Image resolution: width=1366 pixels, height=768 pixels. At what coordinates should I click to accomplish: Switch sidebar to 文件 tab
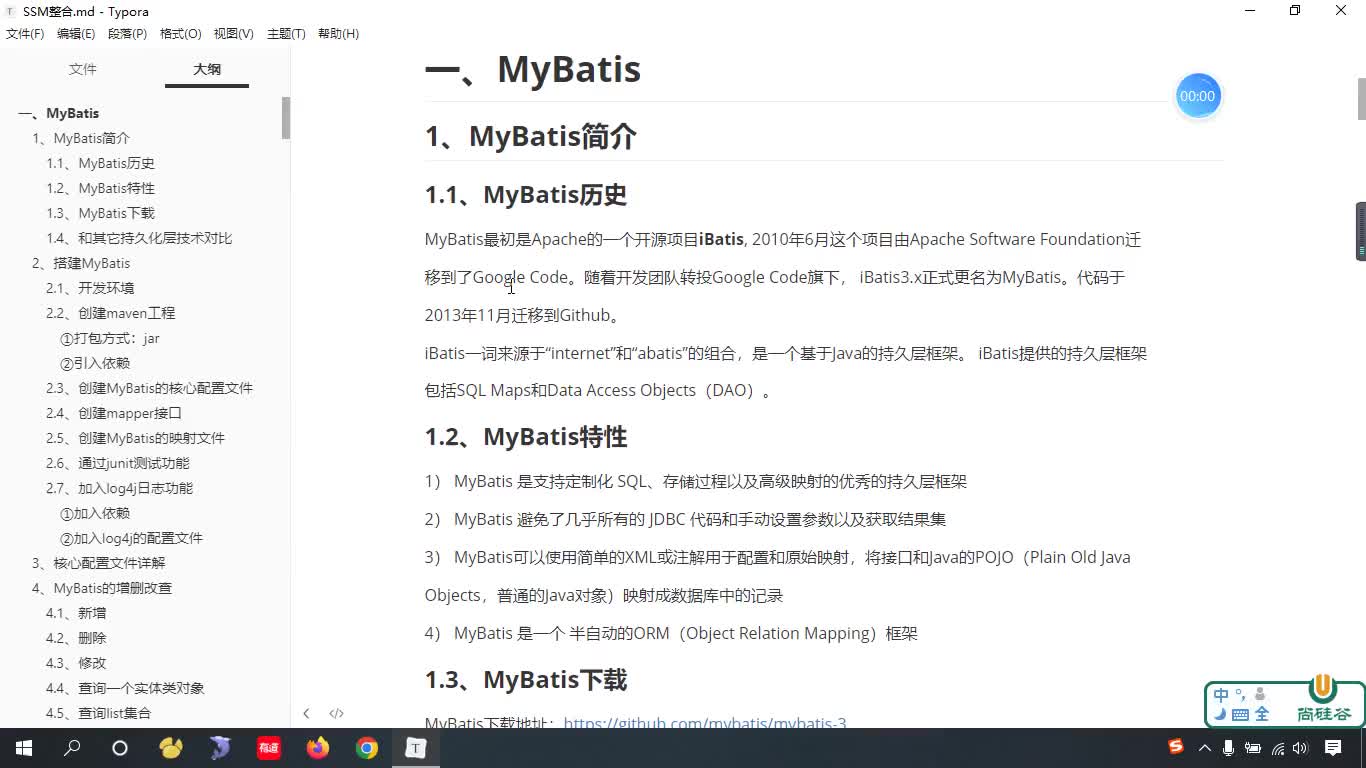pyautogui.click(x=82, y=69)
